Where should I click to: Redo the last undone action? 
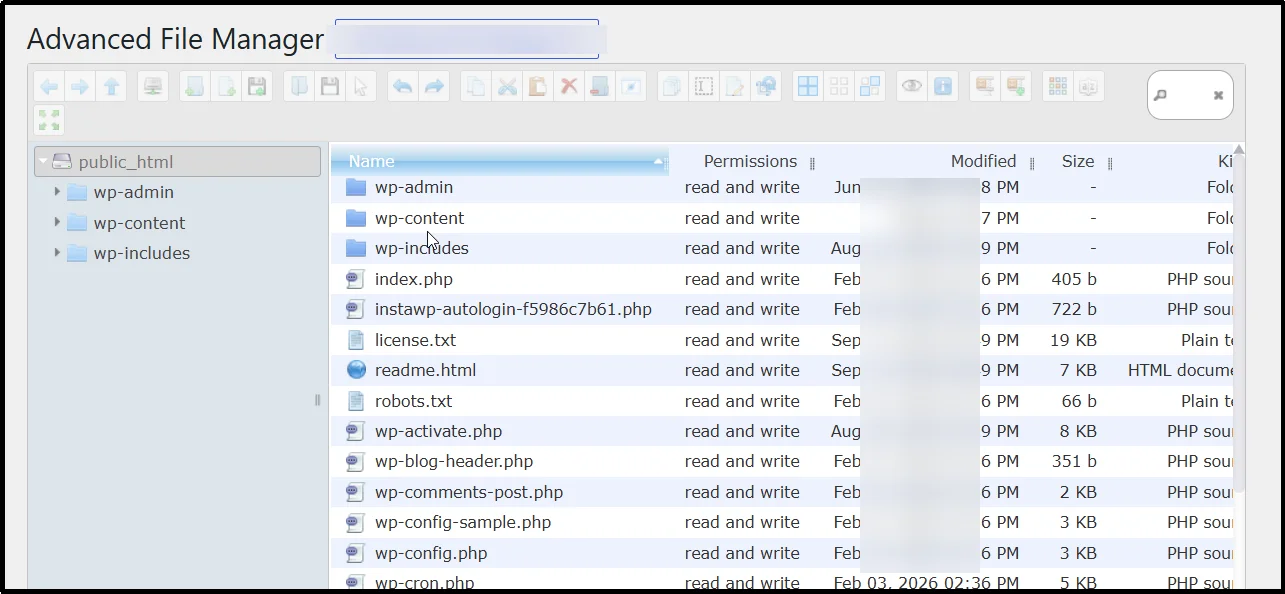click(x=433, y=87)
